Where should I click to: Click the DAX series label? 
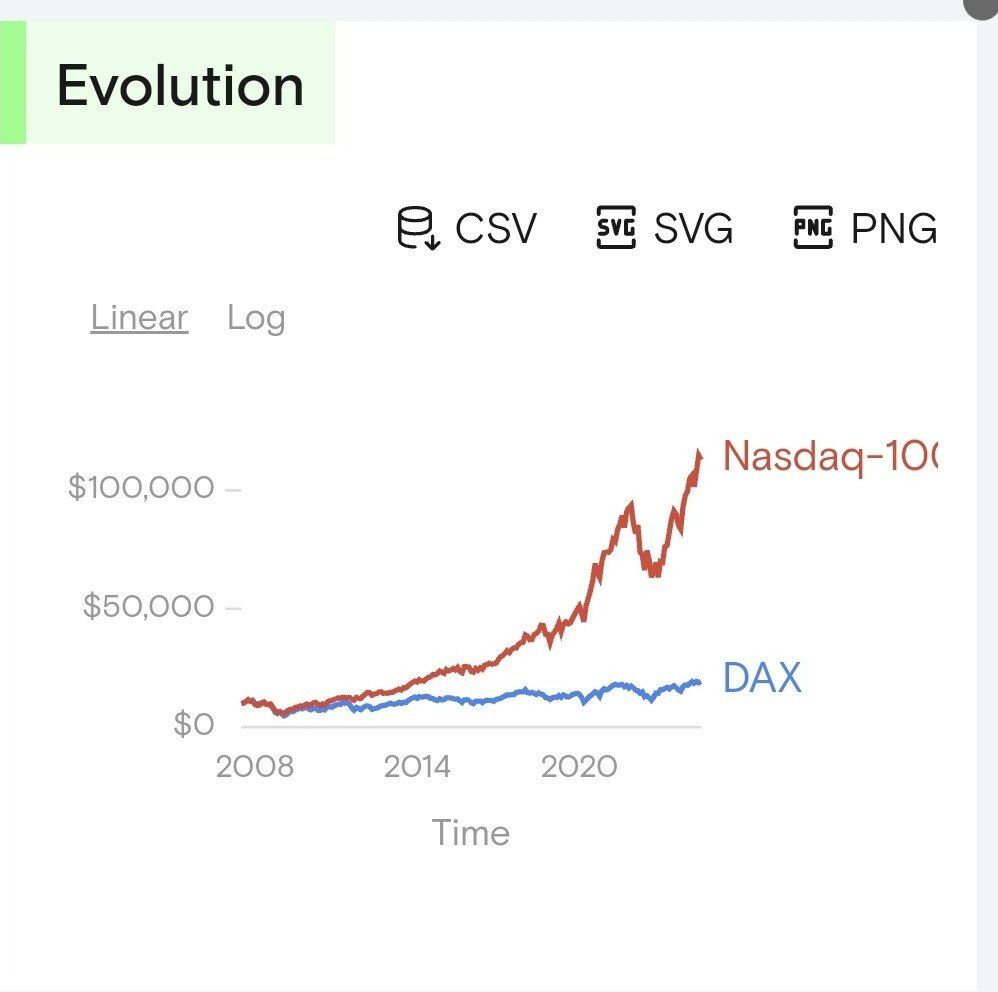tap(762, 679)
